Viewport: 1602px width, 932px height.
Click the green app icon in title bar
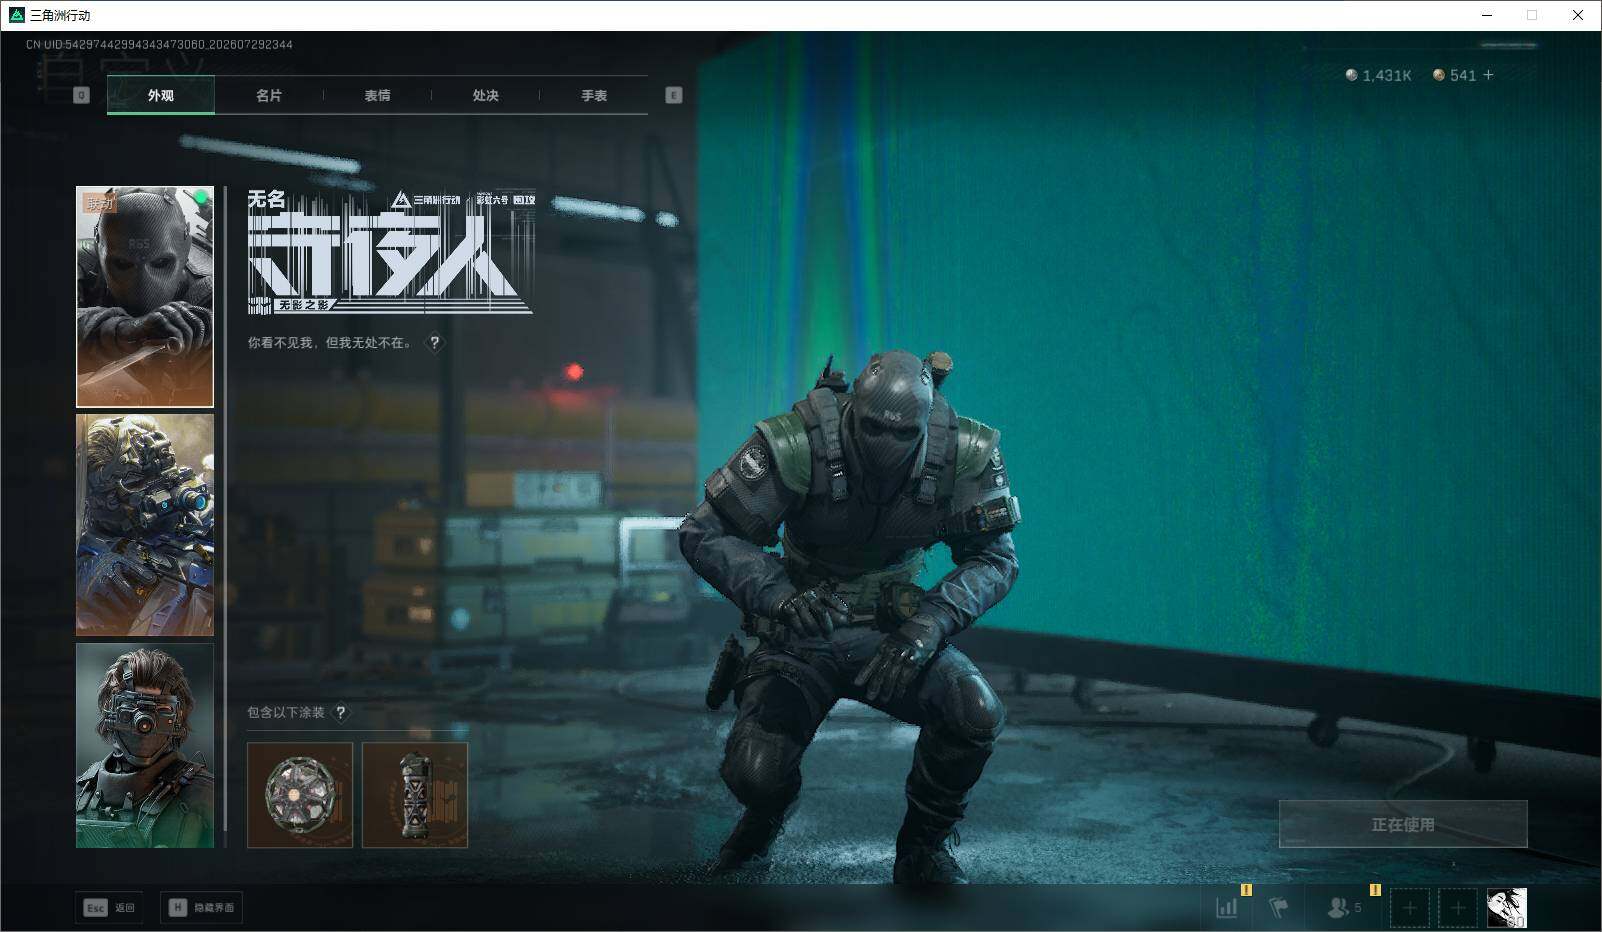coord(16,15)
